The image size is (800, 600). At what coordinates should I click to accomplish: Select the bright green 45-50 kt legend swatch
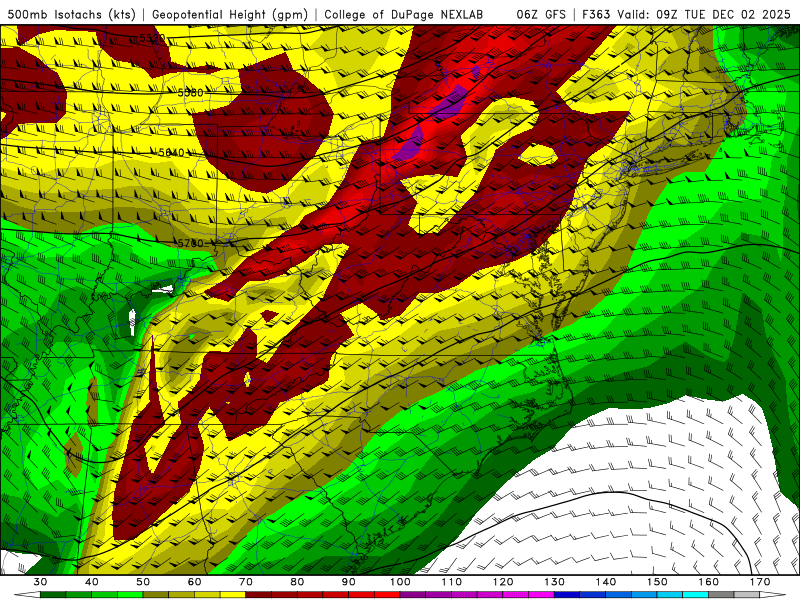click(x=130, y=595)
